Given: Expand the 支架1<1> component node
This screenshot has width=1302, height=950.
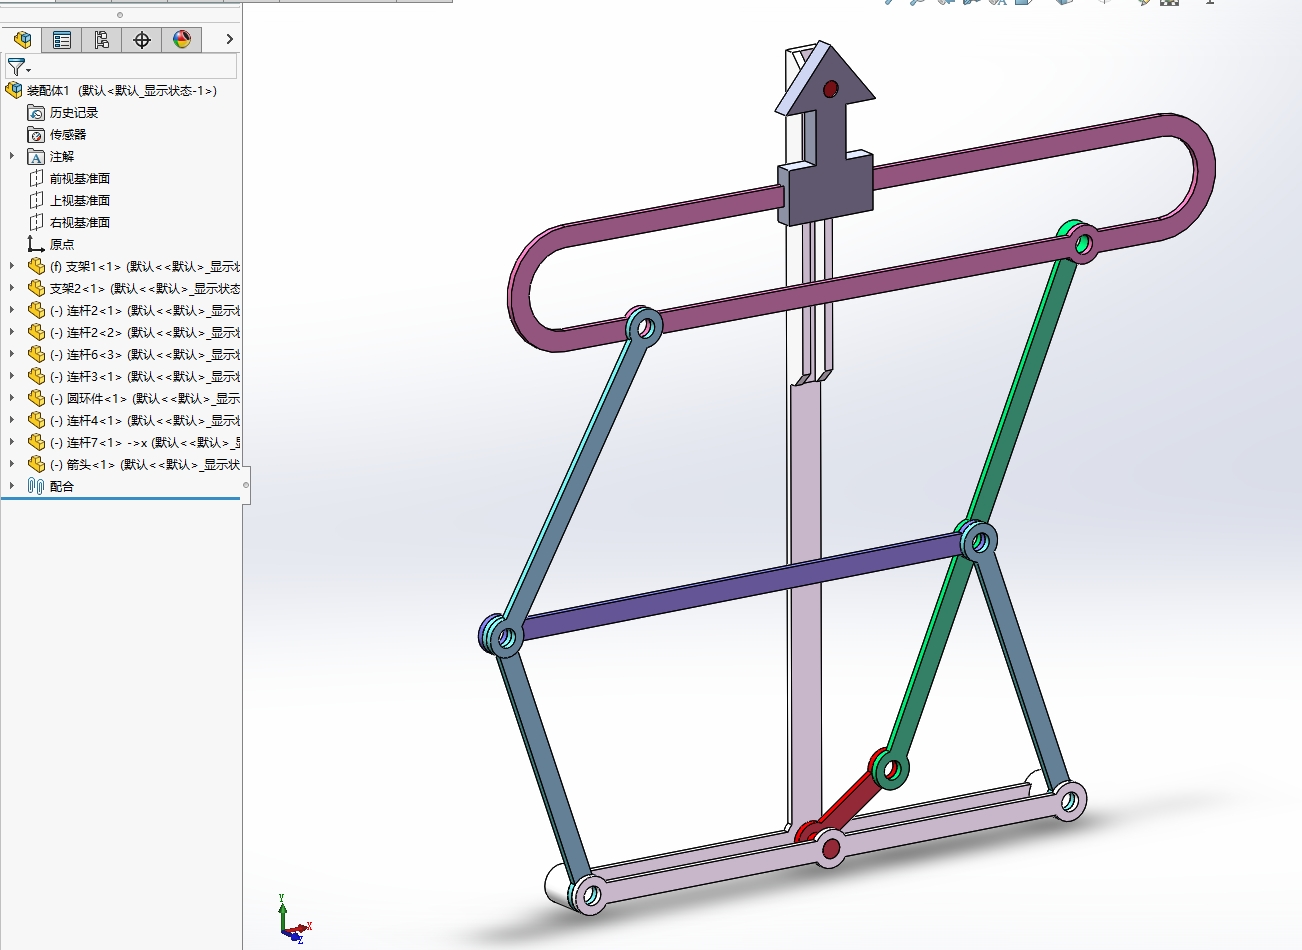Looking at the screenshot, I should [x=12, y=266].
